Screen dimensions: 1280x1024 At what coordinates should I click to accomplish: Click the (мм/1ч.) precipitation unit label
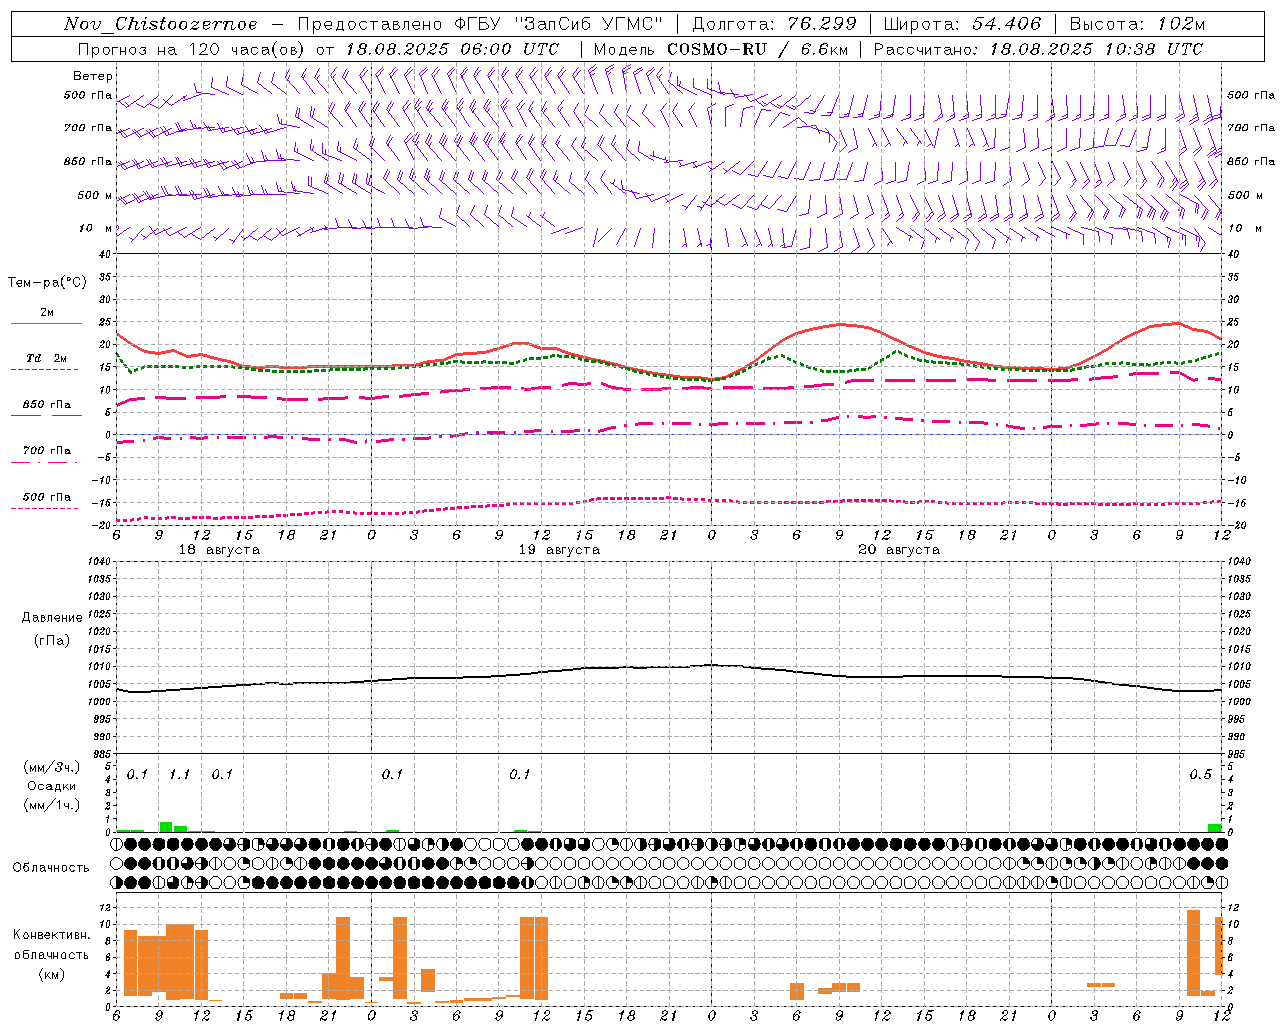tap(52, 805)
